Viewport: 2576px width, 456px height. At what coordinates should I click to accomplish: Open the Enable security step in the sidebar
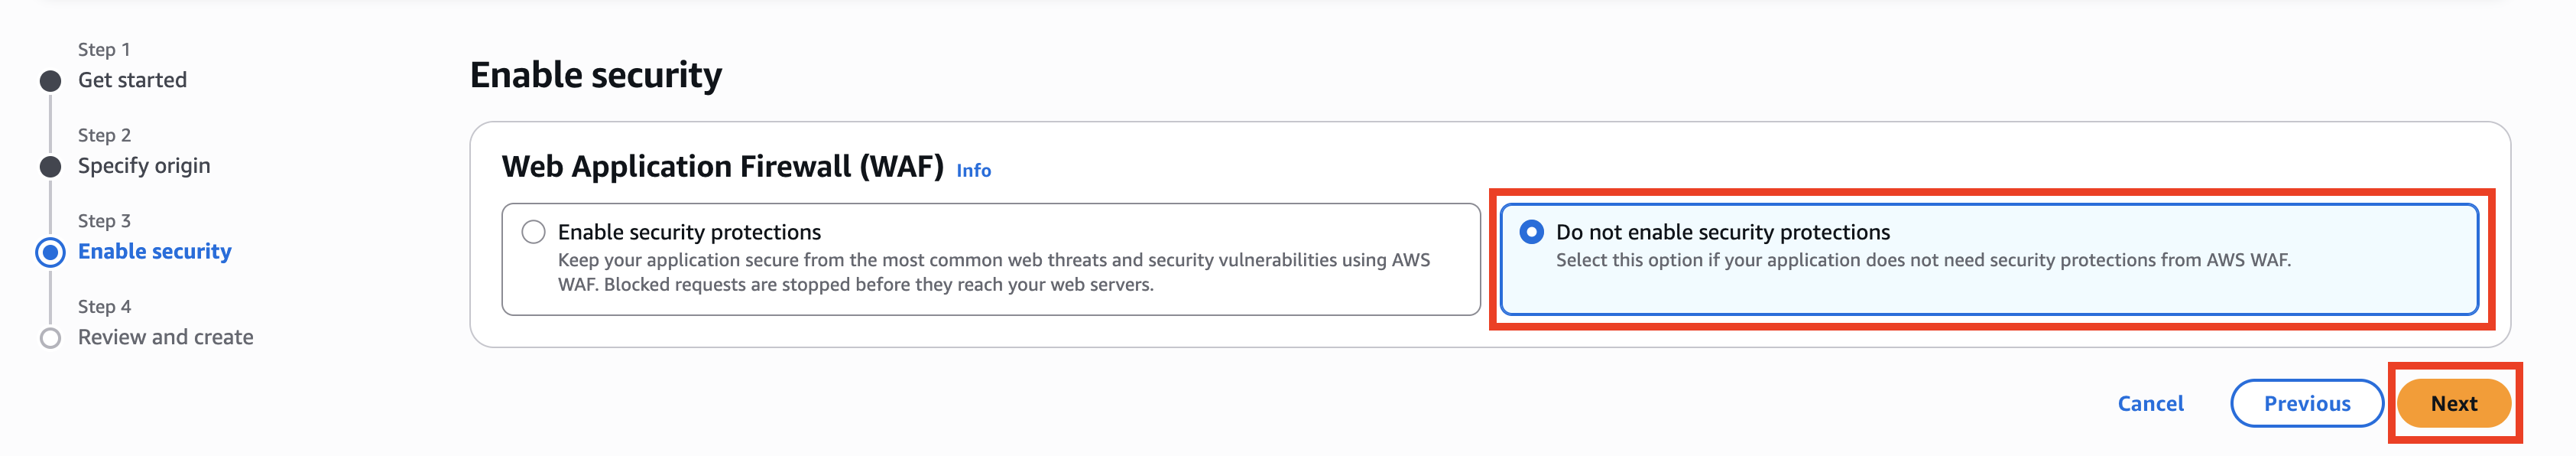pyautogui.click(x=154, y=252)
